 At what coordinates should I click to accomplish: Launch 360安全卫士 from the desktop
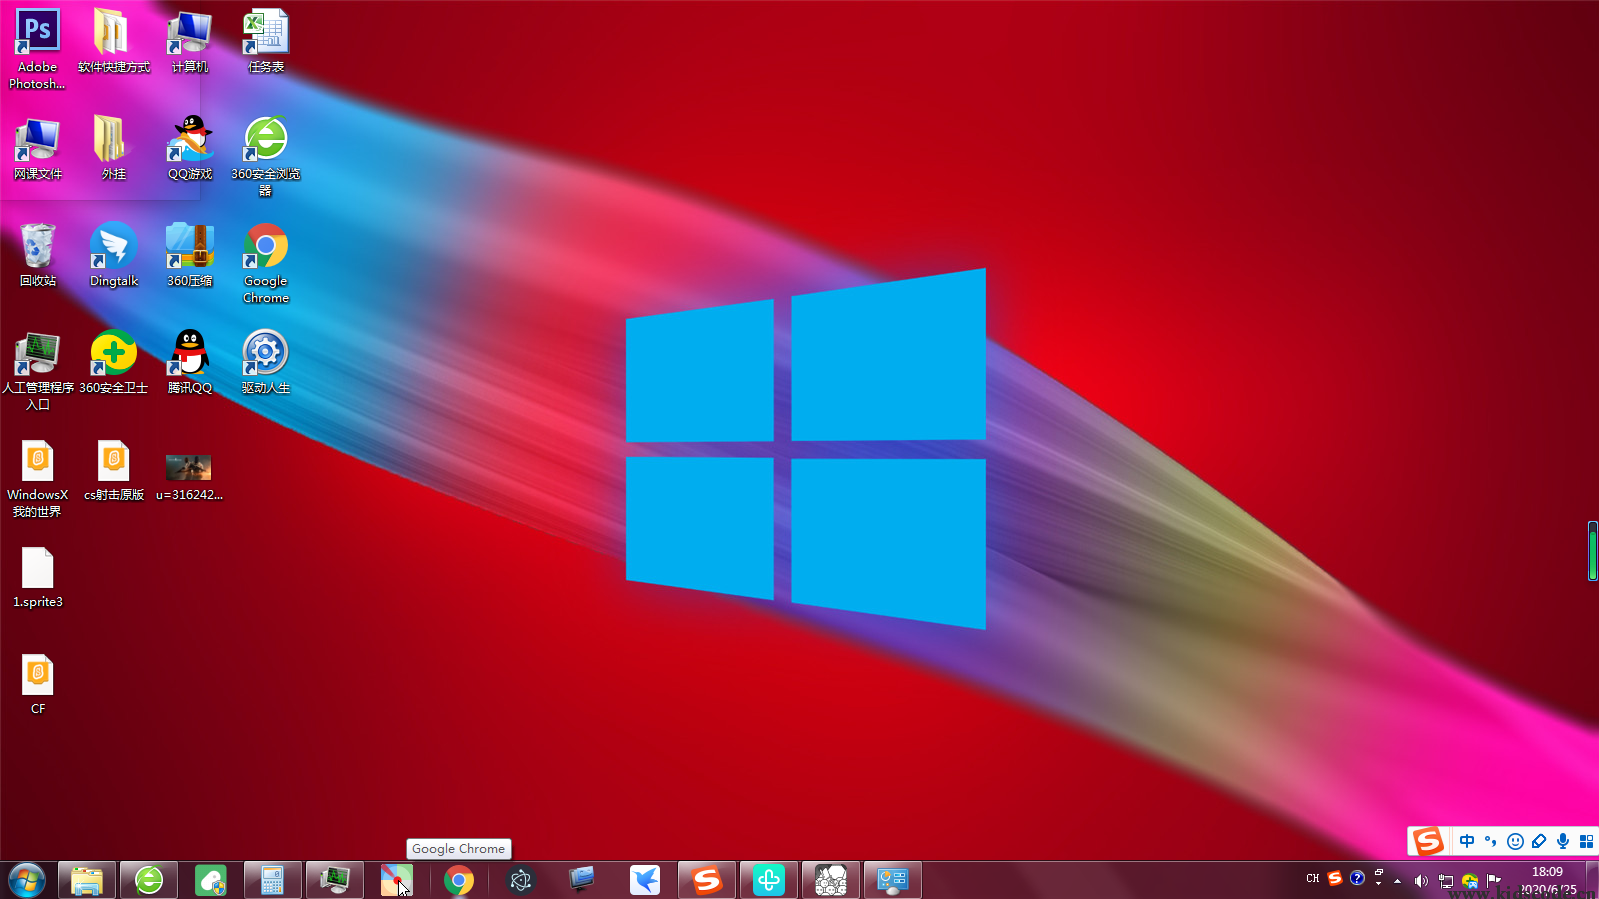(113, 362)
